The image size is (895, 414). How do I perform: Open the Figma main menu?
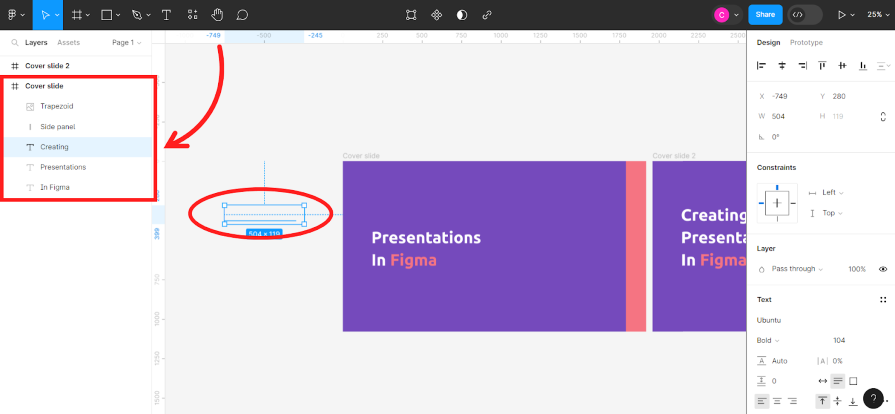(x=13, y=15)
